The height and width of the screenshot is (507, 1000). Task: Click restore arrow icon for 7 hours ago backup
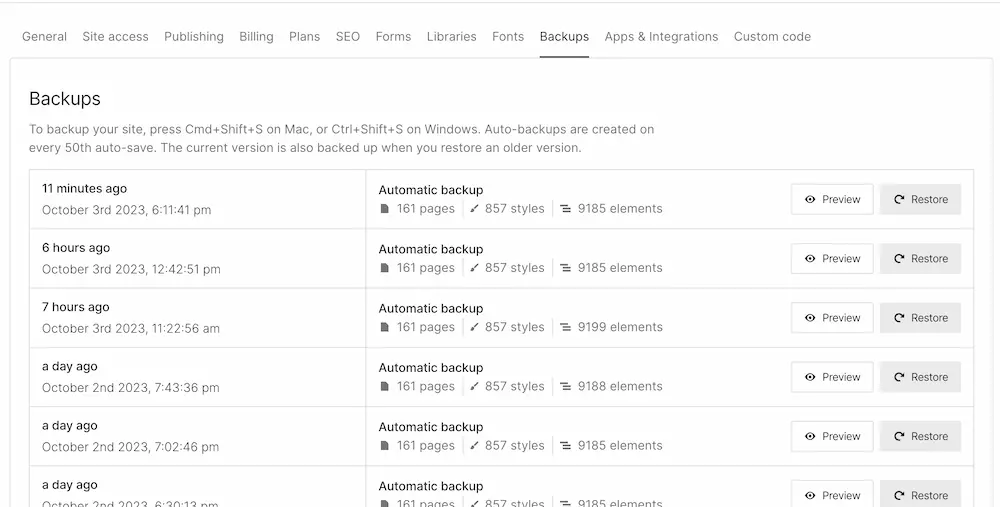(x=899, y=318)
